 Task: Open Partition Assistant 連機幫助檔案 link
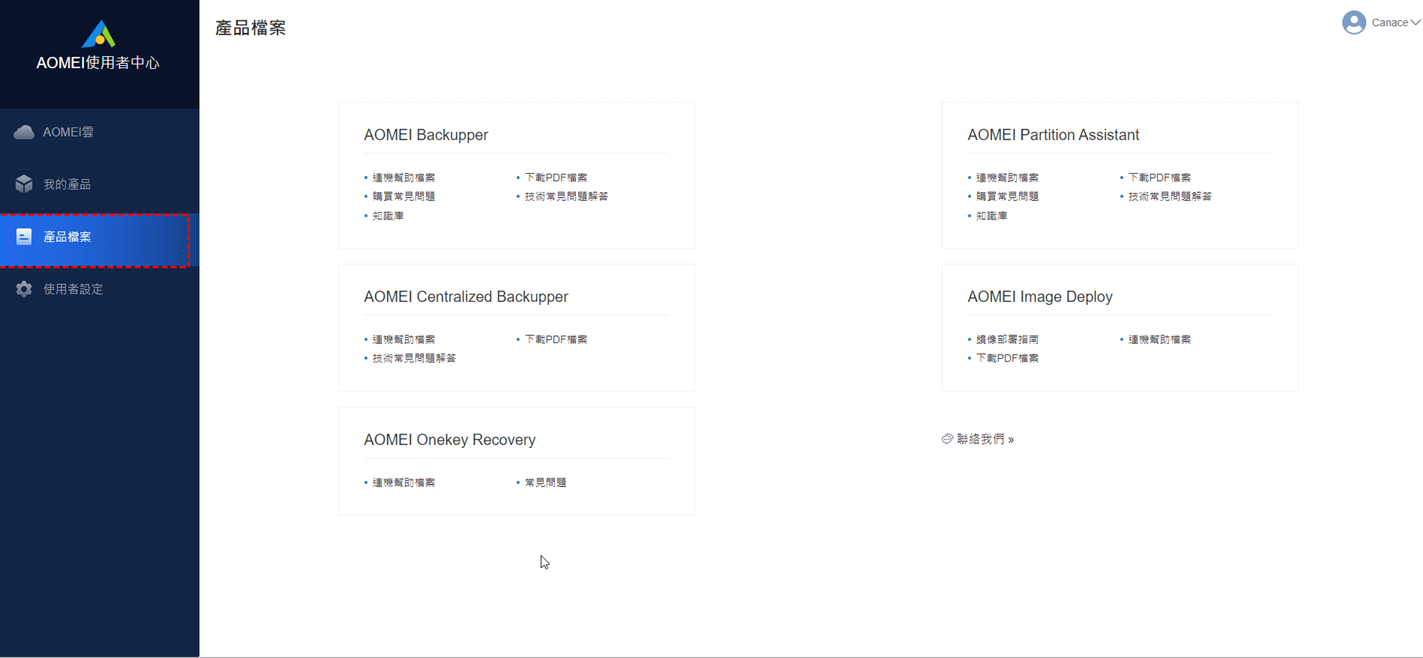1007,177
